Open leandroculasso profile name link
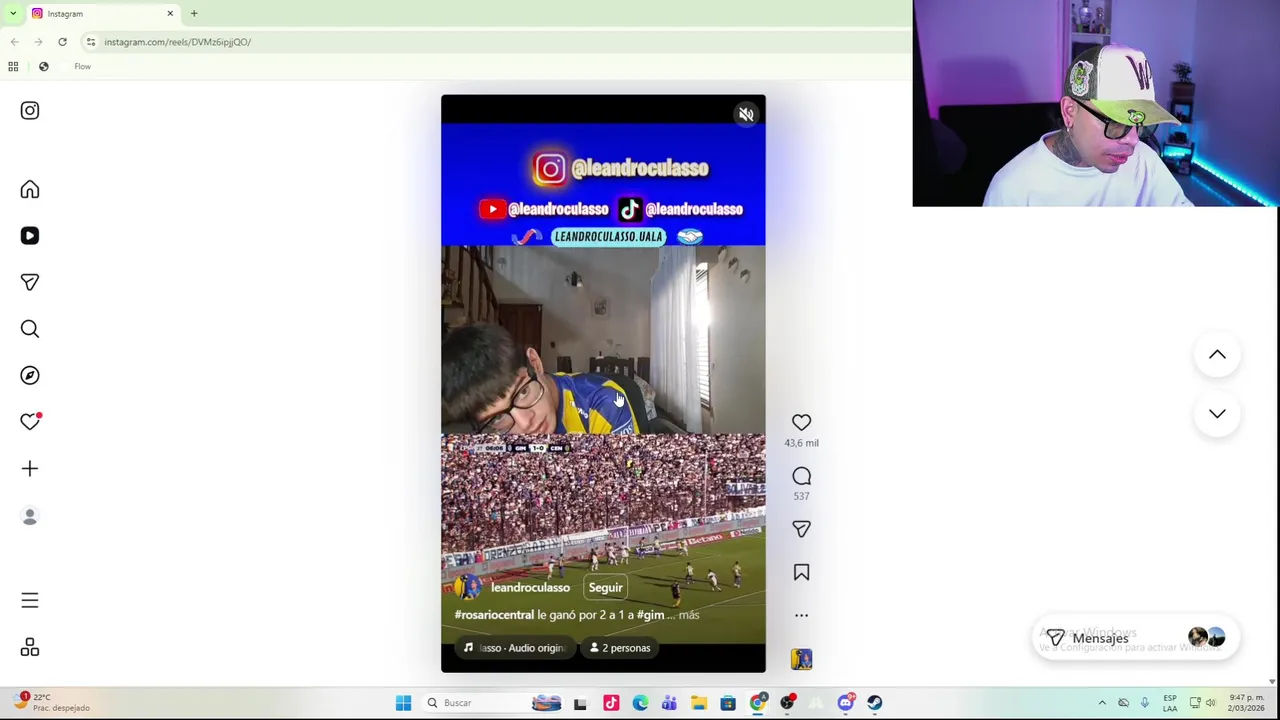 [x=530, y=588]
